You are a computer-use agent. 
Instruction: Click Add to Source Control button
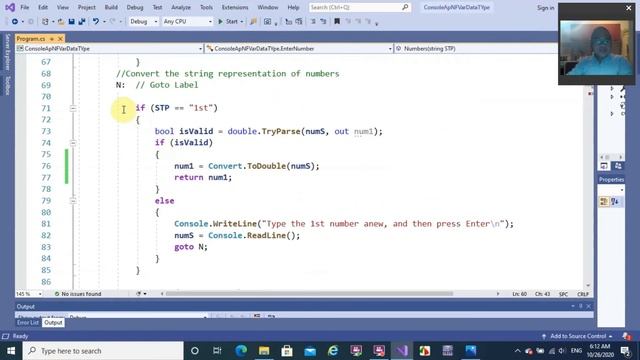point(577,336)
